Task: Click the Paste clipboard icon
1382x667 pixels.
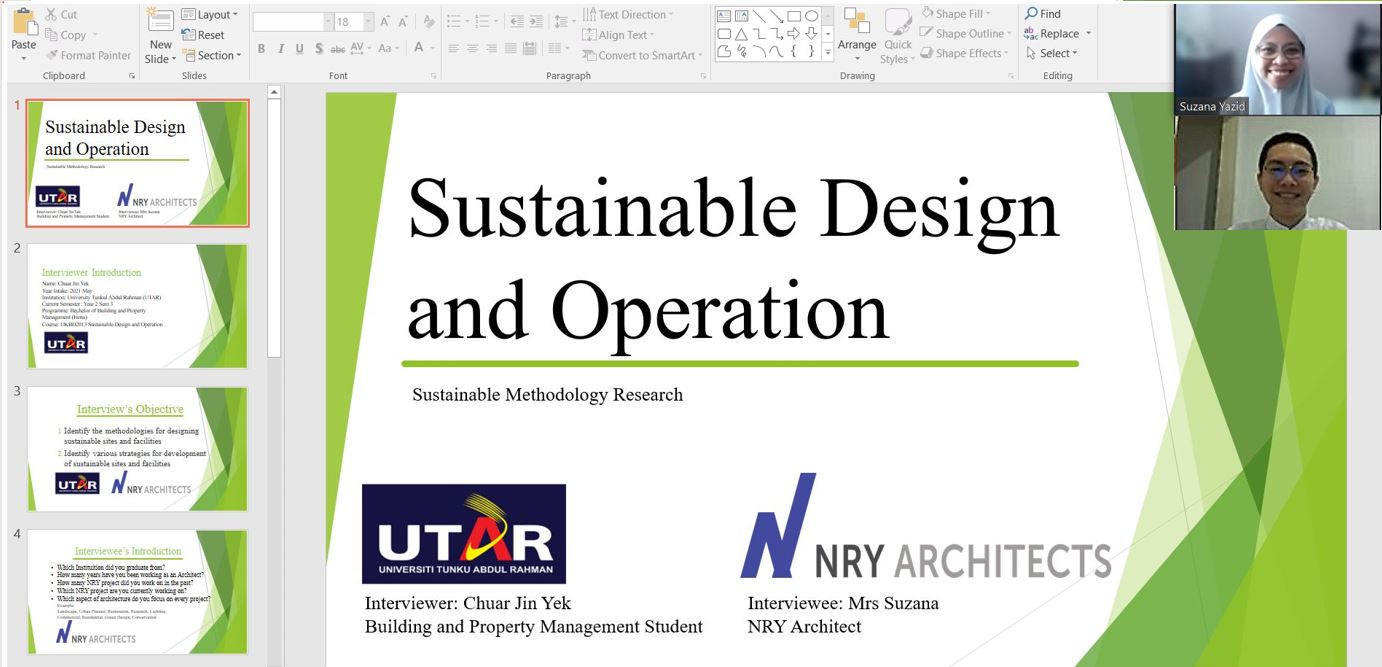Action: pyautogui.click(x=23, y=24)
